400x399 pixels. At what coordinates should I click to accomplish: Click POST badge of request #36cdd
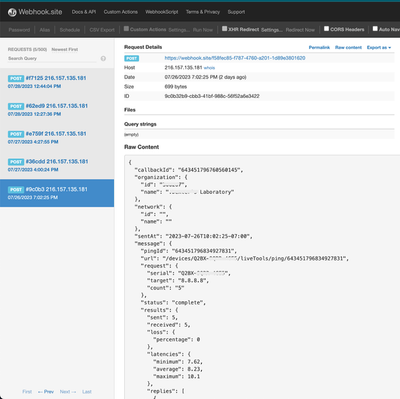coord(16,162)
